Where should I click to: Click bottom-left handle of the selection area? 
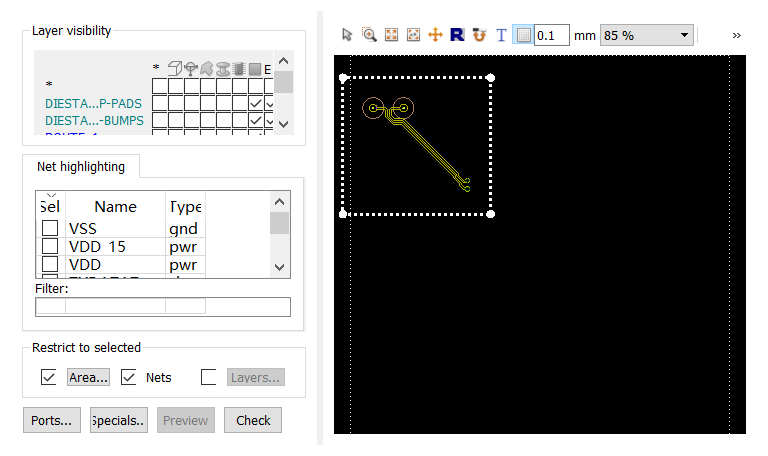click(343, 214)
